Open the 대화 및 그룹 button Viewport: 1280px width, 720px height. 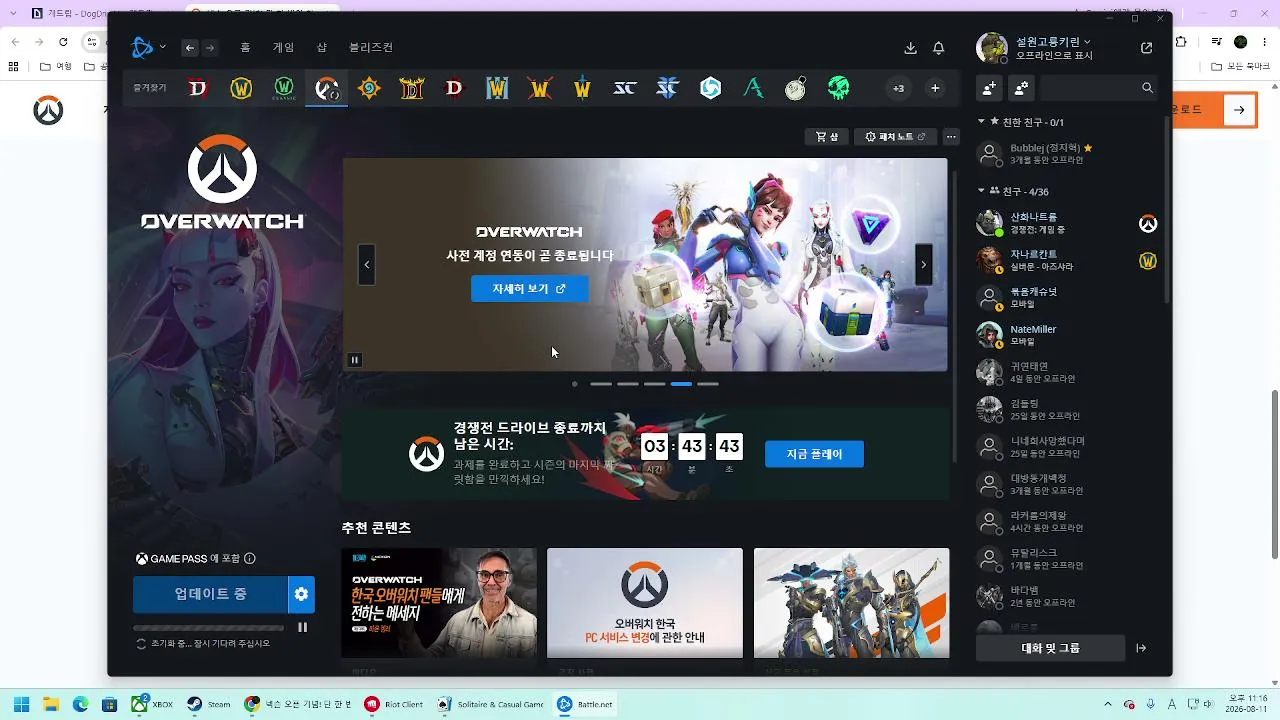1050,648
